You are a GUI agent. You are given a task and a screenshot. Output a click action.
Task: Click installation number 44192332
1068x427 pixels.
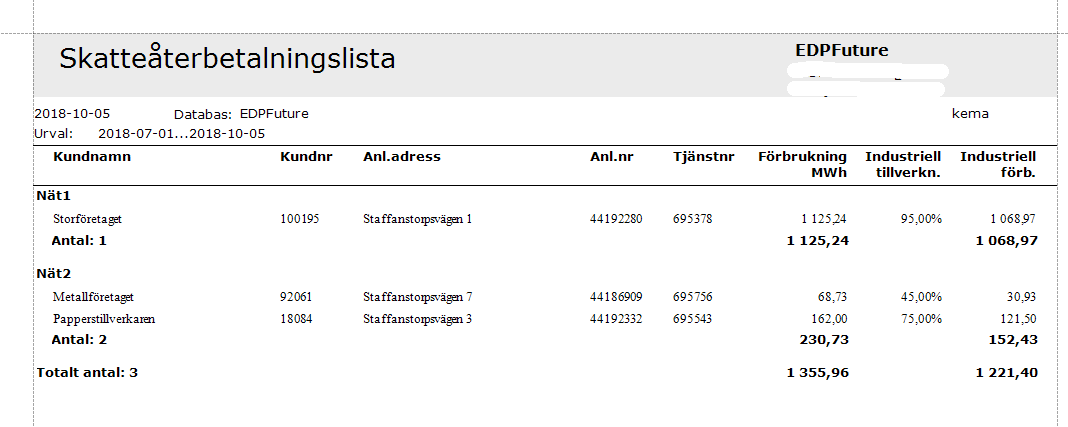tap(616, 319)
